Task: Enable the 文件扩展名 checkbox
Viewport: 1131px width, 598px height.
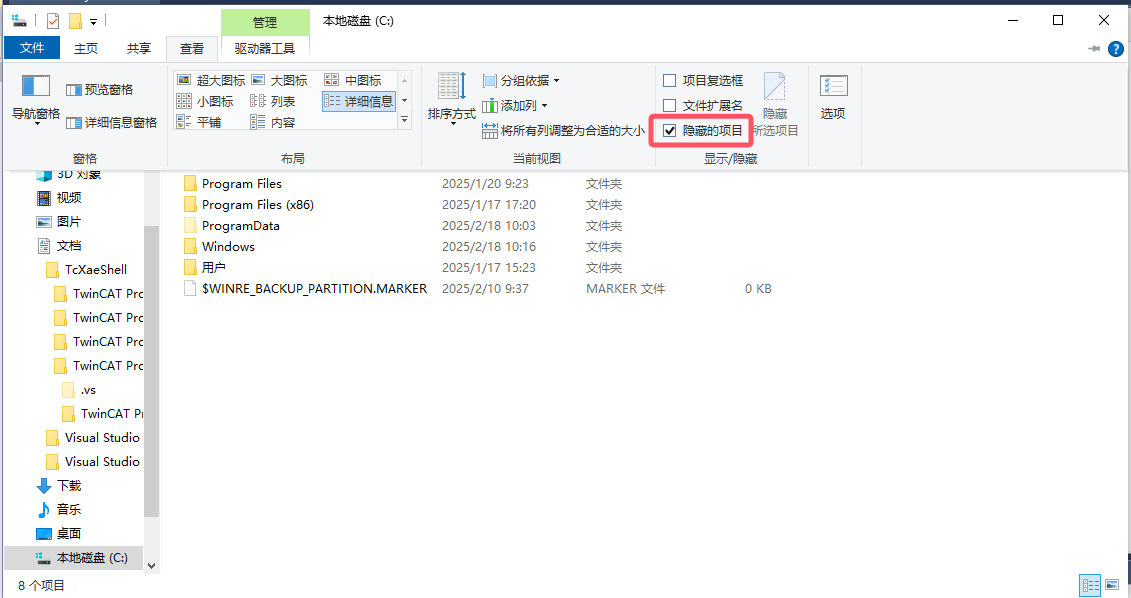Action: pos(670,105)
